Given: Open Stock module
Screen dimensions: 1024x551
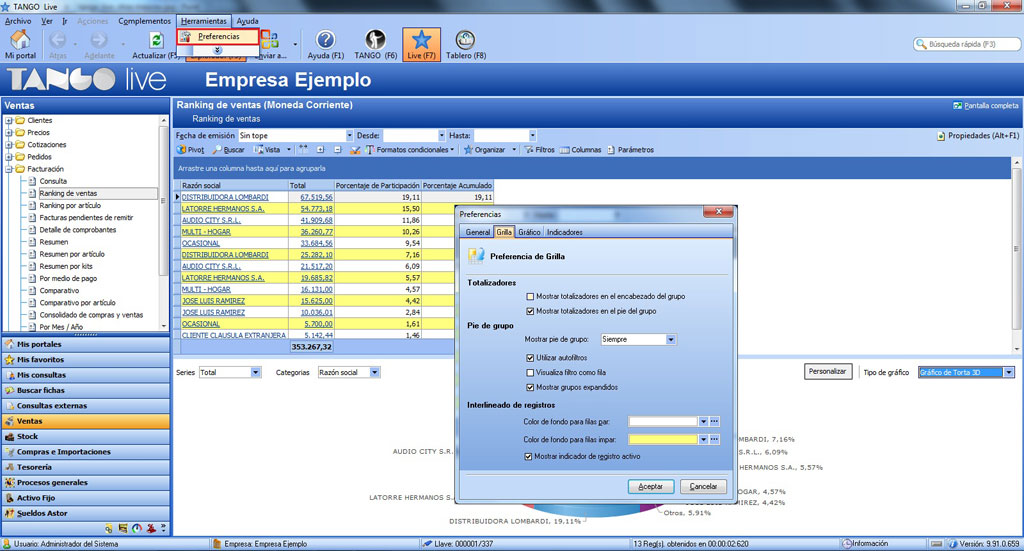Looking at the screenshot, I should [86, 436].
